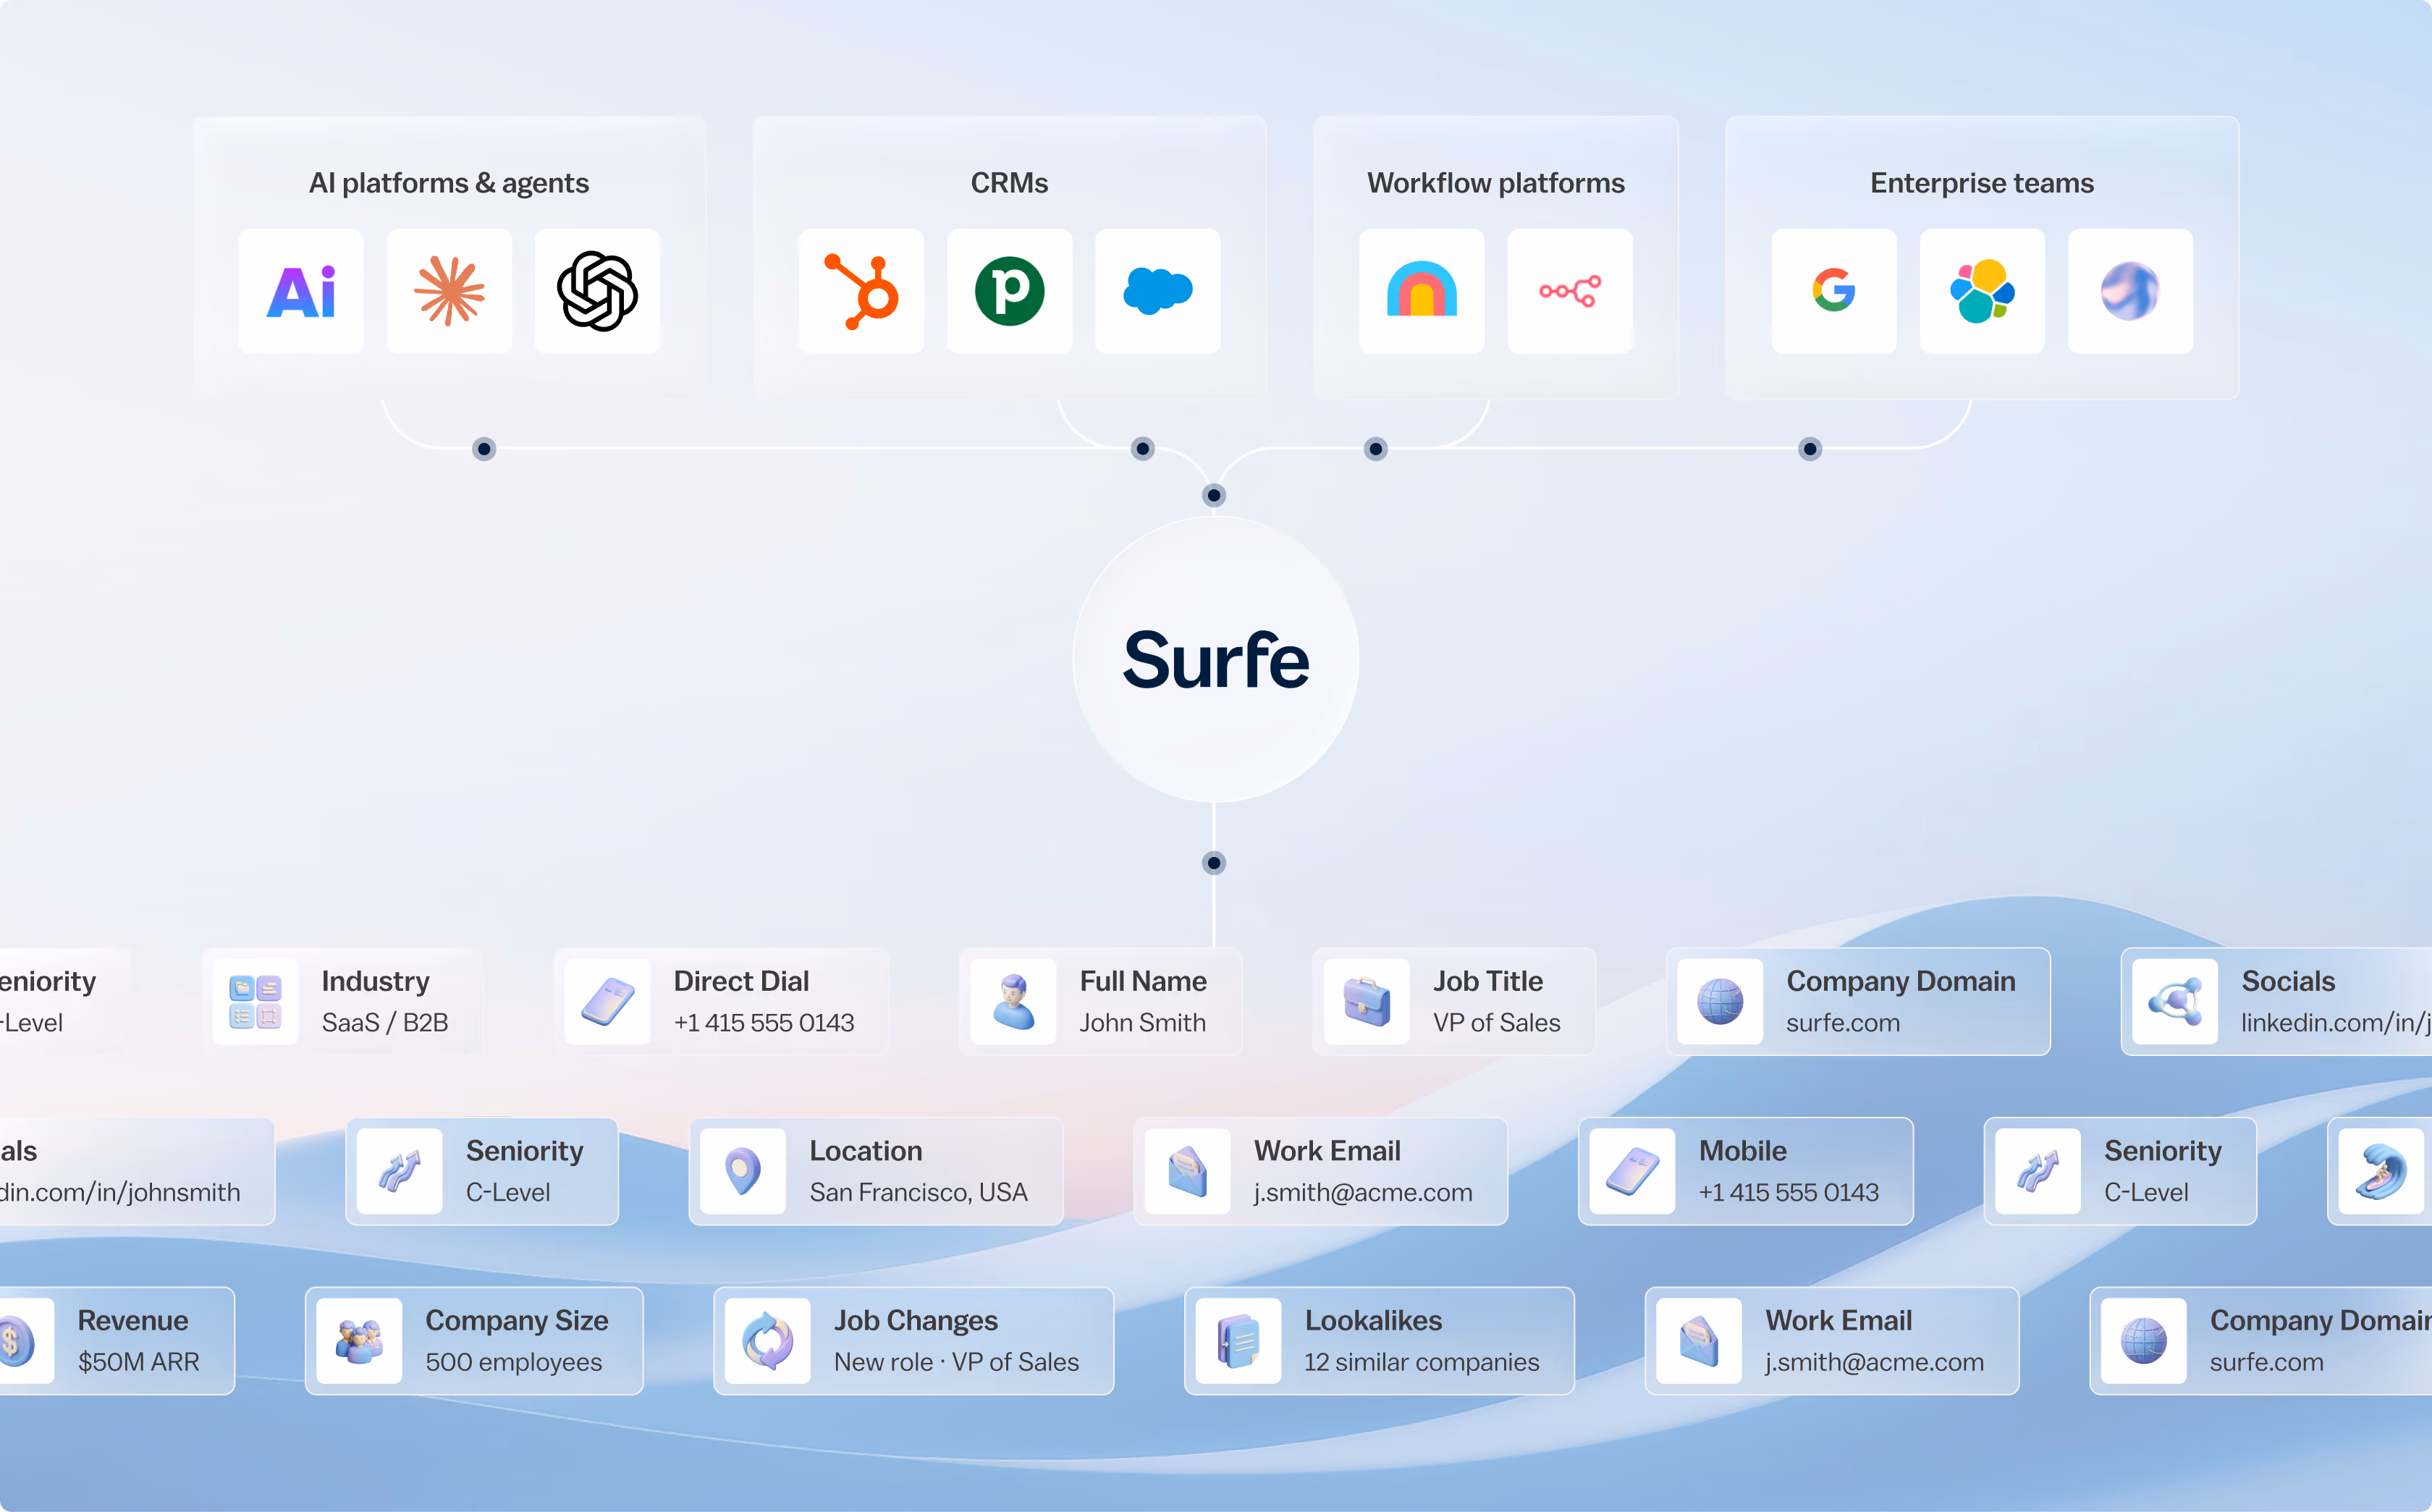Image resolution: width=2432 pixels, height=1512 pixels.
Task: Click the gradient Ai logo tile
Action: [301, 291]
